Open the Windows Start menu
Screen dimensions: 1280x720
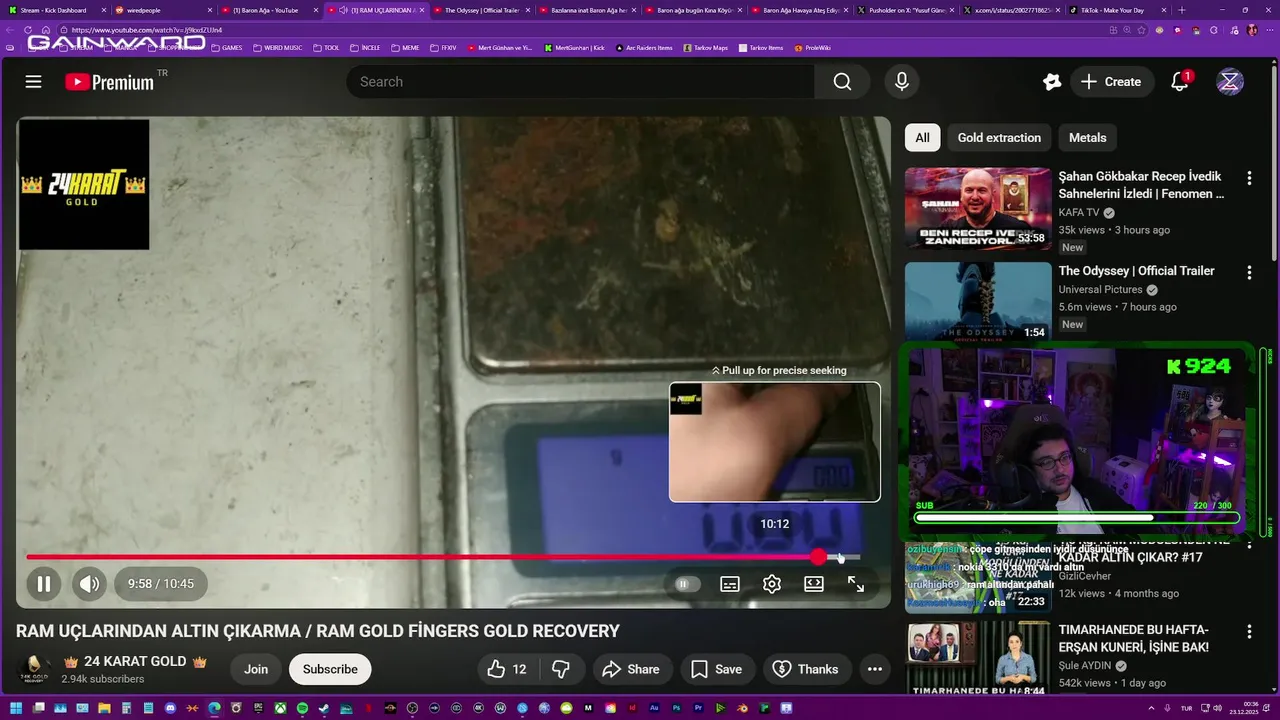coord(16,708)
